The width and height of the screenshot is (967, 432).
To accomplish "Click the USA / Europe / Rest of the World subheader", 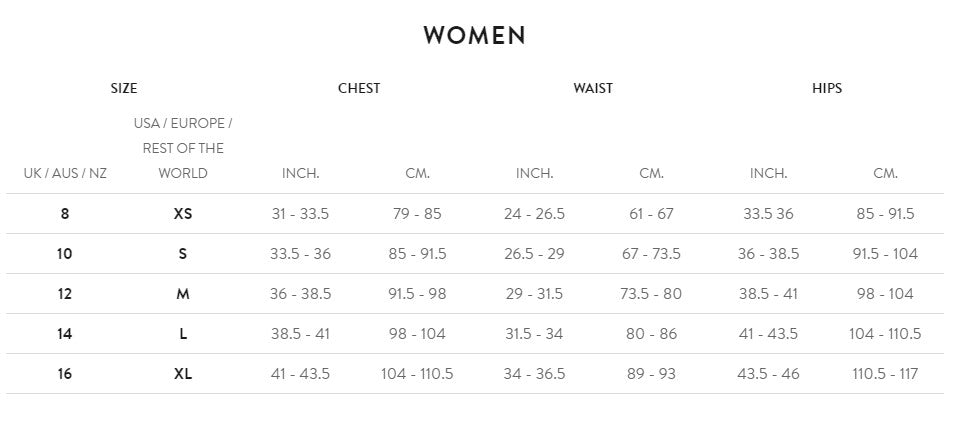I will pyautogui.click(x=183, y=148).
